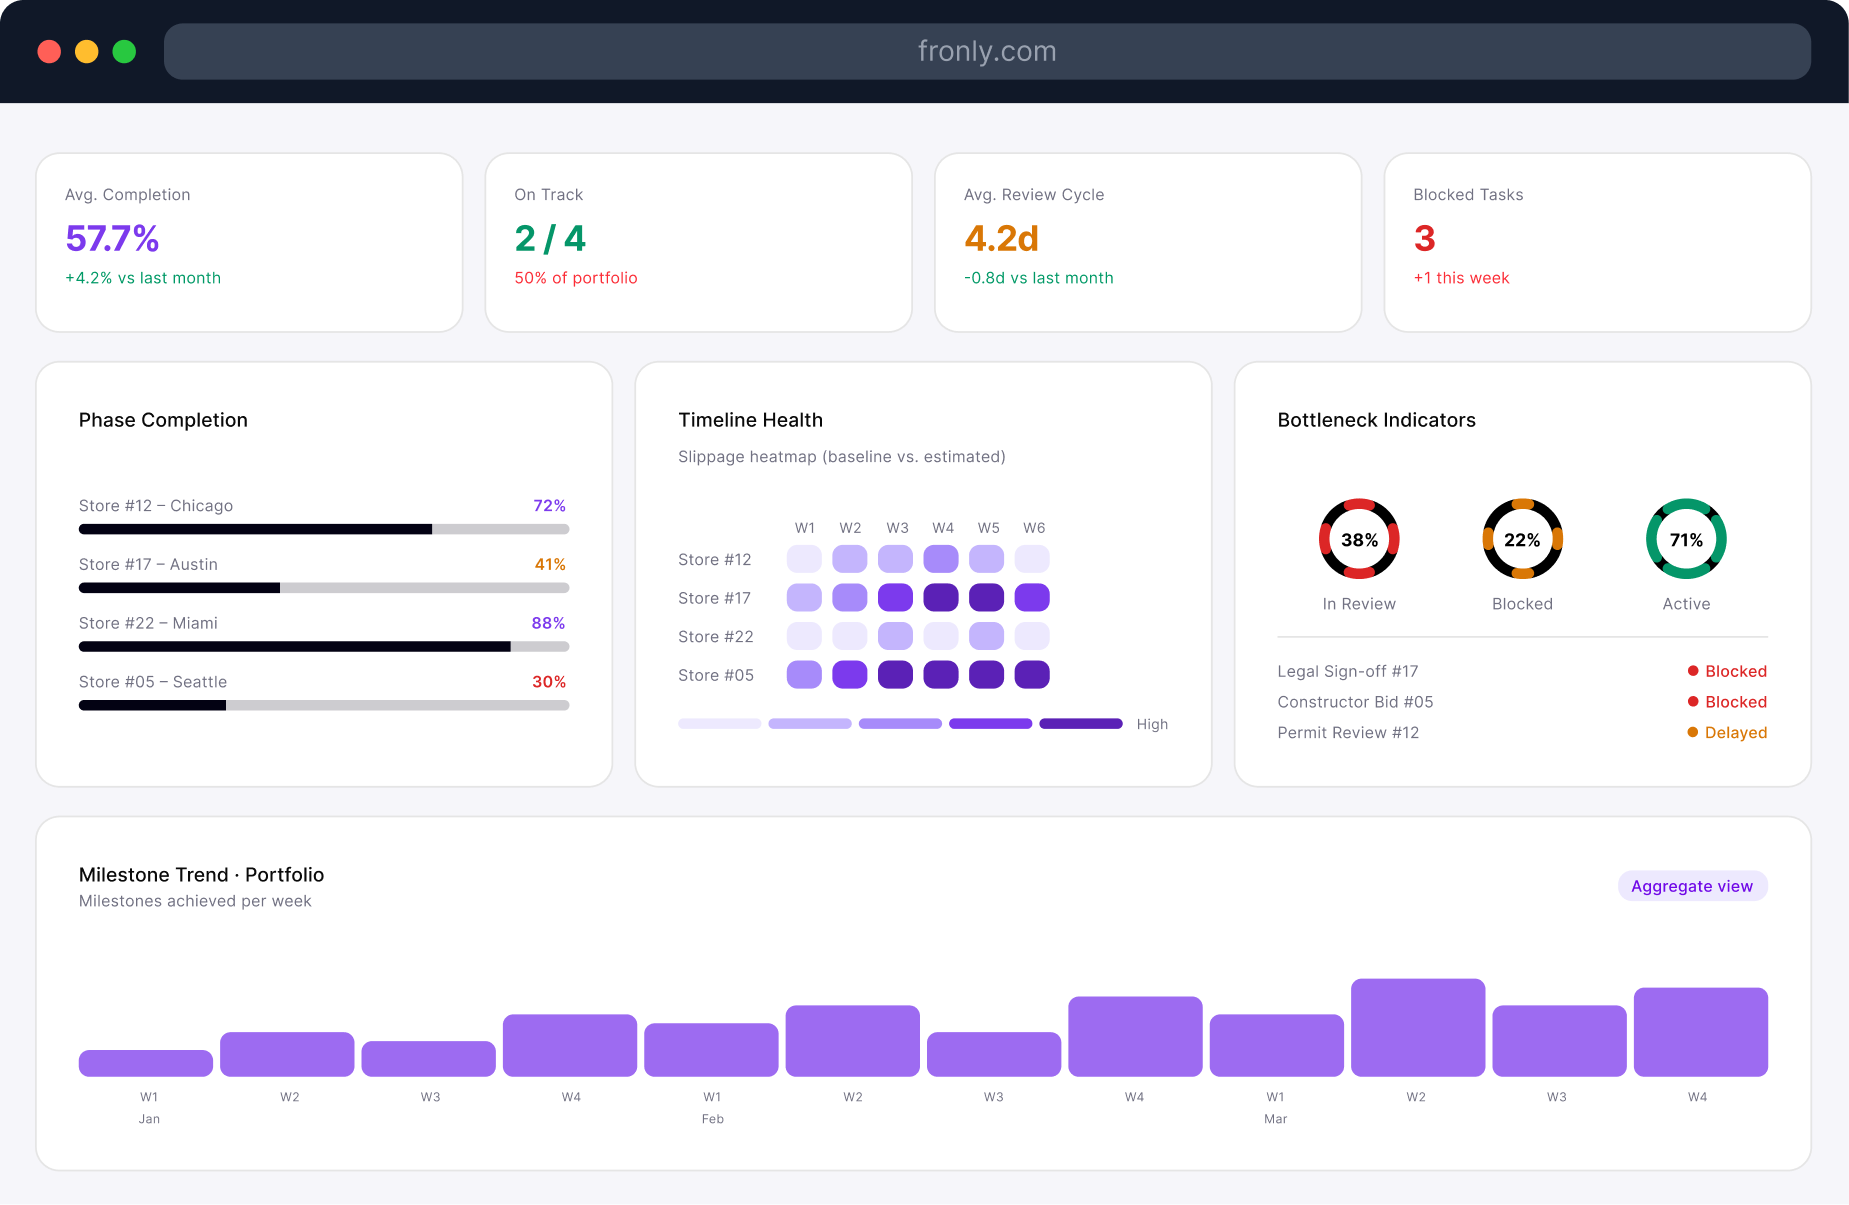Click the Store #17 heatmap row label
The image size is (1849, 1205).
point(714,598)
